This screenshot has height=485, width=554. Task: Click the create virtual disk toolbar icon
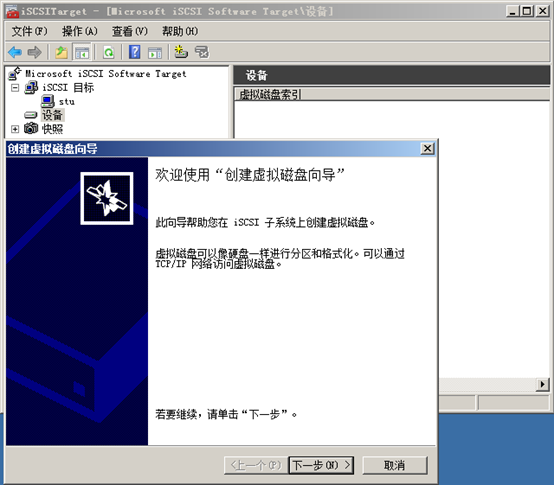click(x=181, y=52)
